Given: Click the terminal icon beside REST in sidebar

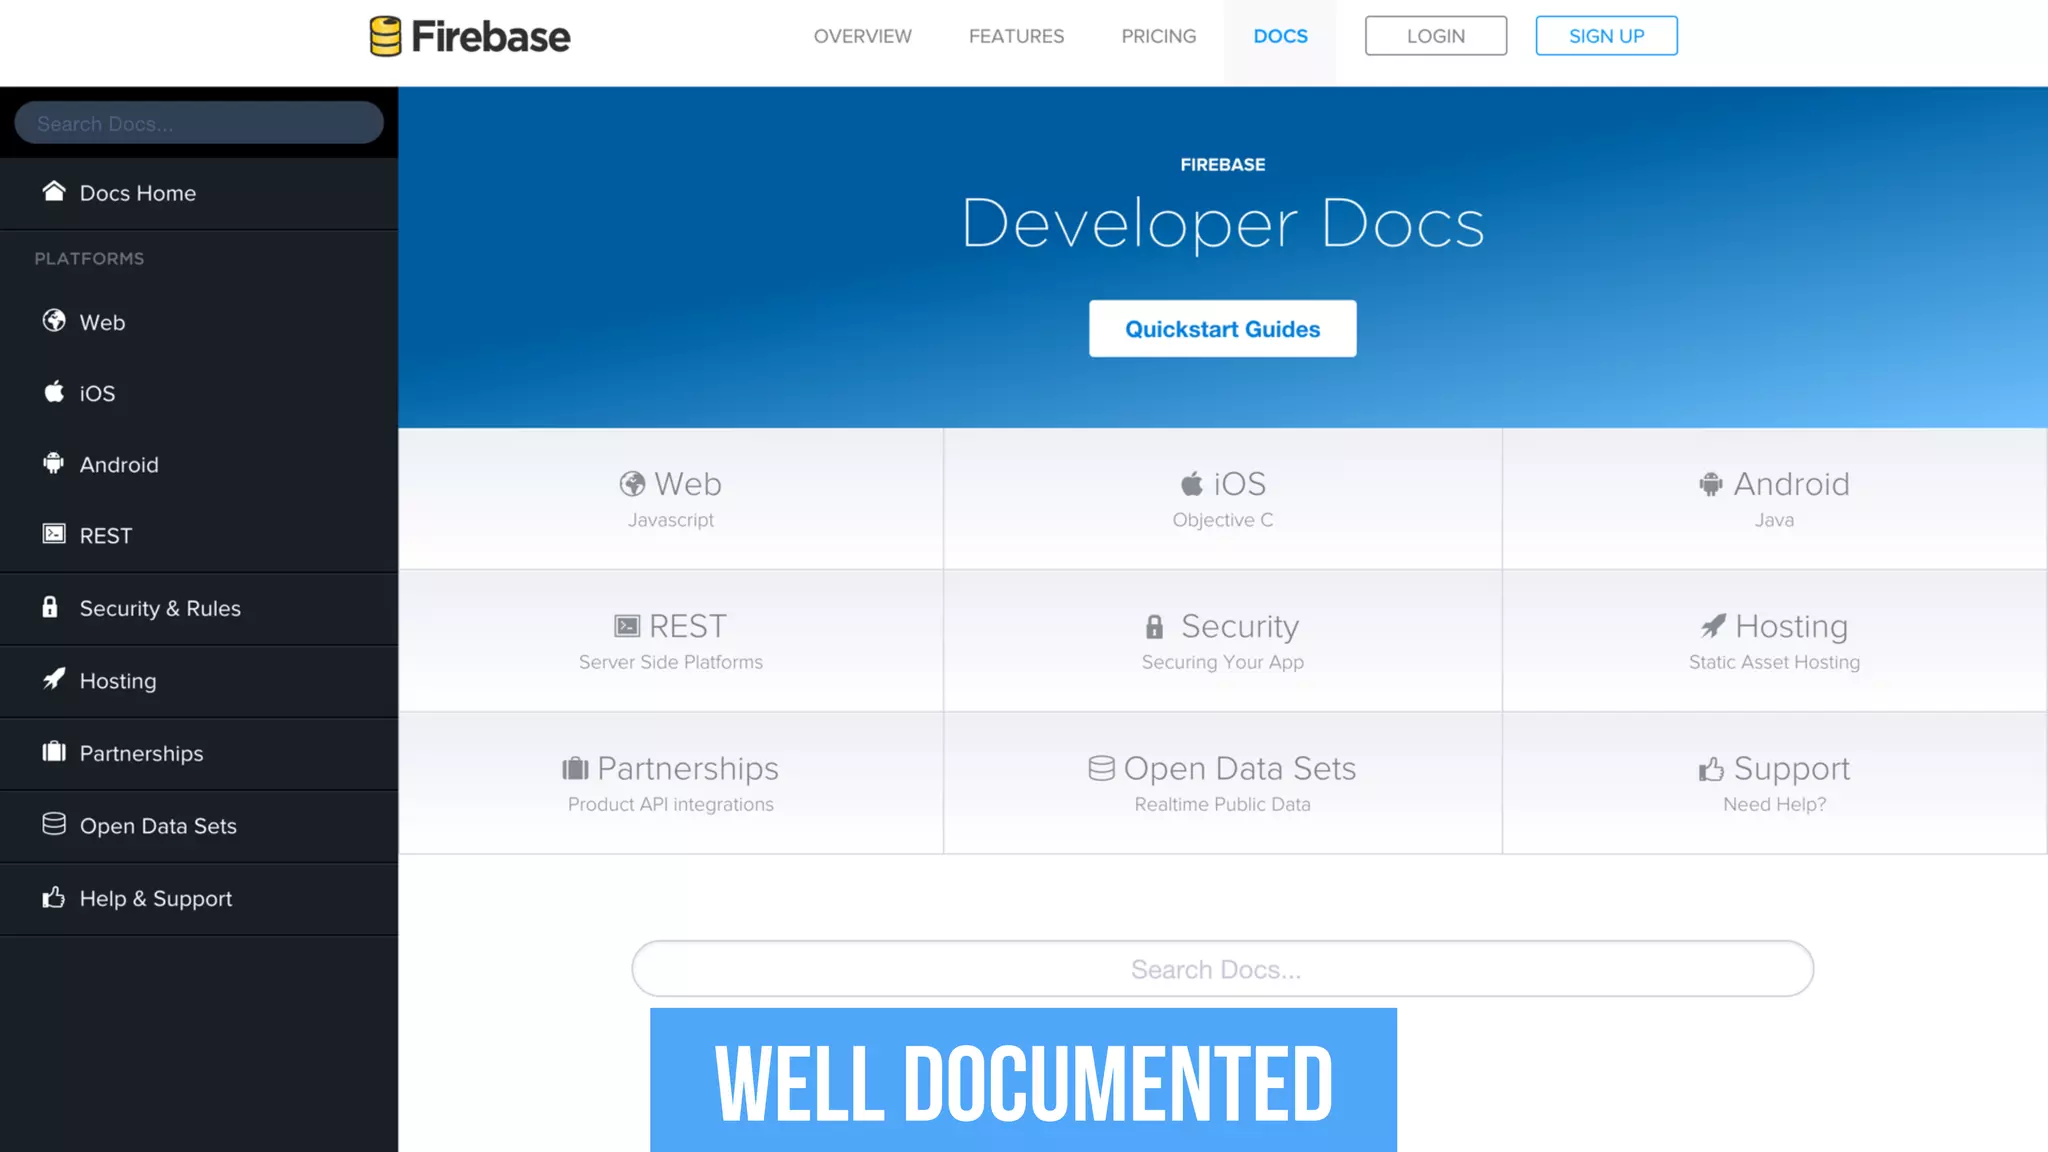Looking at the screenshot, I should (54, 534).
